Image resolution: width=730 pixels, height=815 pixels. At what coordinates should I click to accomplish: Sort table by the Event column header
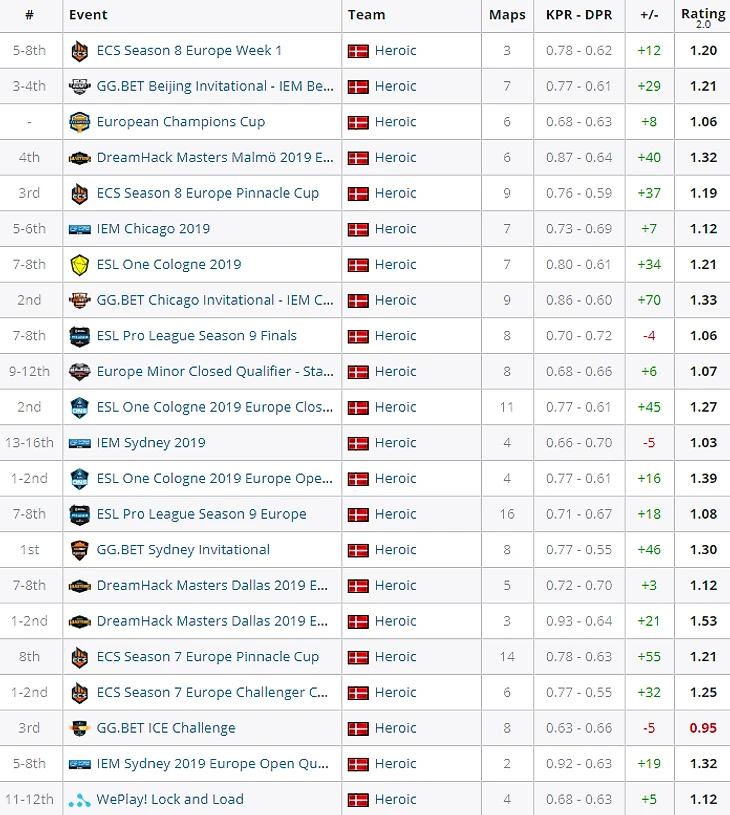(88, 15)
